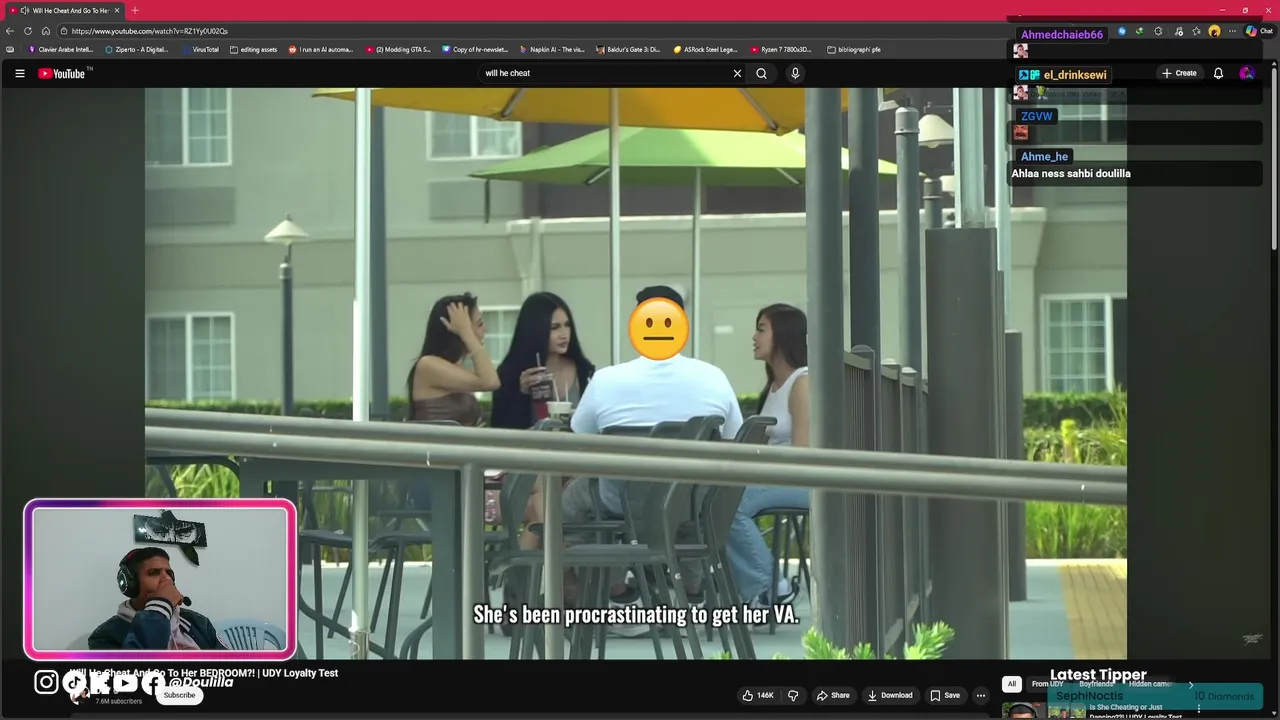
Task: Click the video player to pause
Action: [636, 373]
